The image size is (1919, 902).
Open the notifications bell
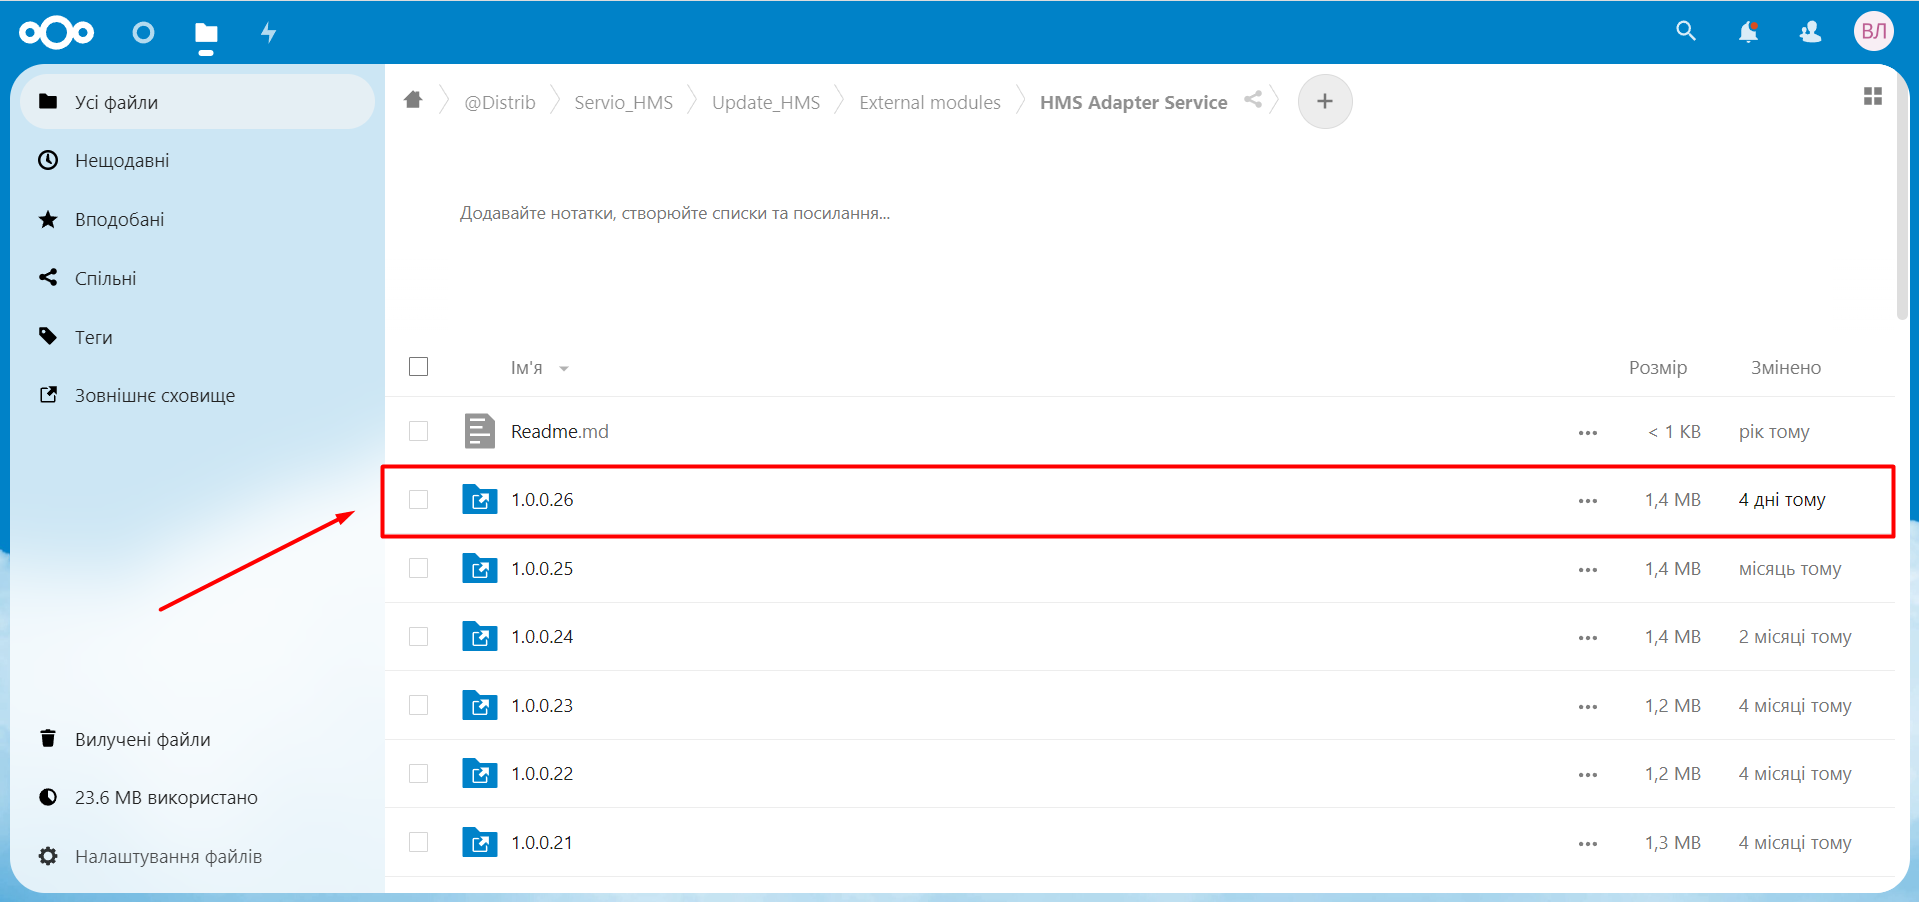pos(1748,32)
